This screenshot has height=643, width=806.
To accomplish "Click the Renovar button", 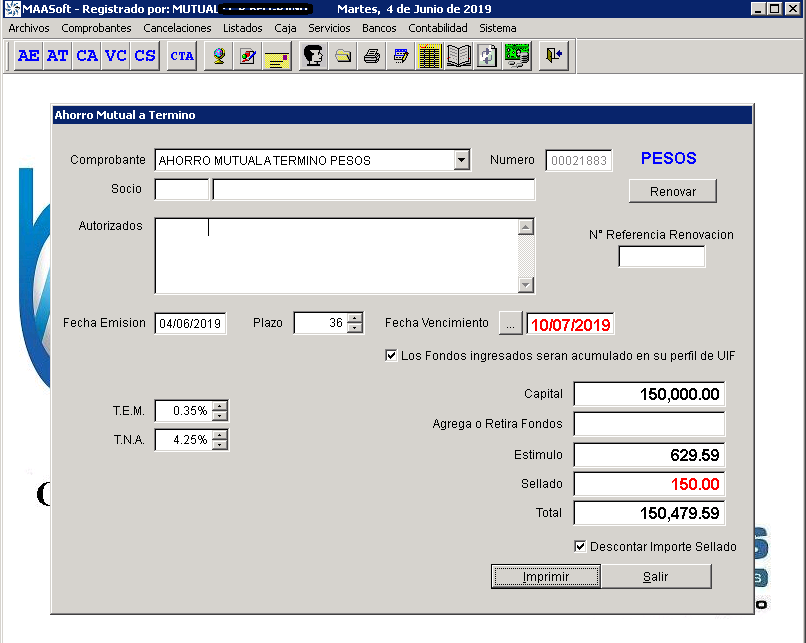I will coord(672,190).
